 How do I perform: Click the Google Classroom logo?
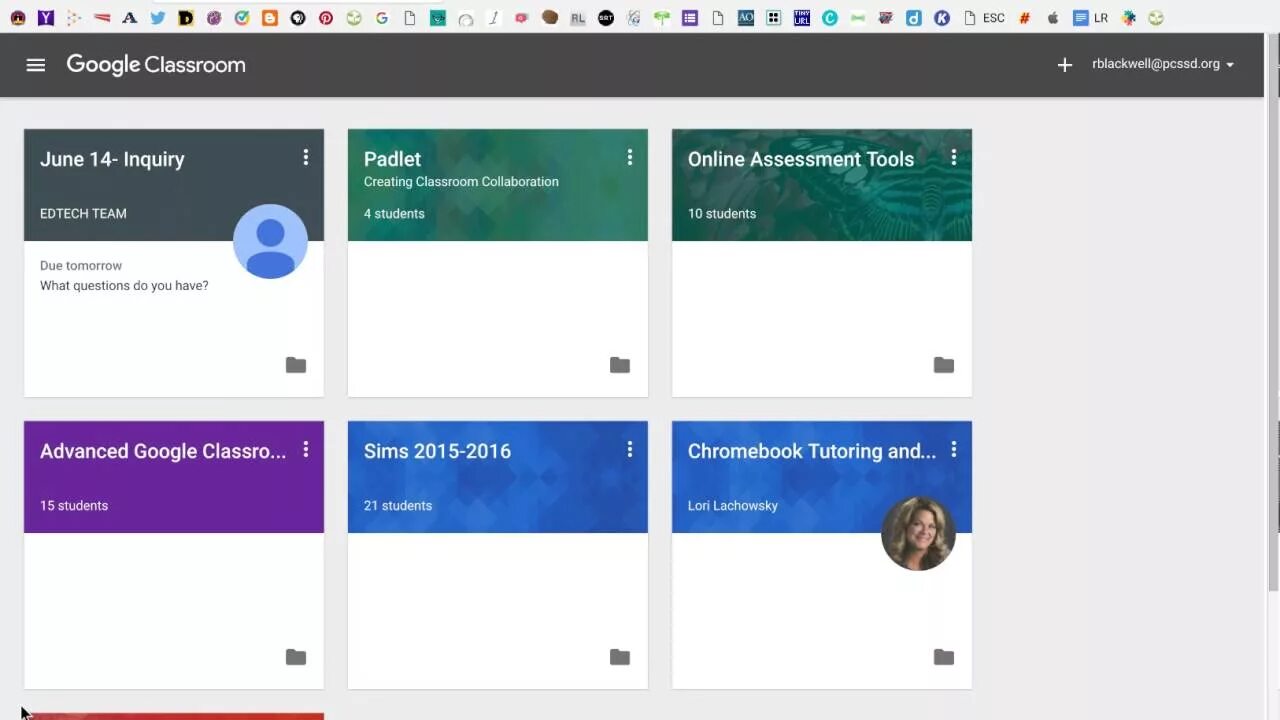pyautogui.click(x=156, y=65)
